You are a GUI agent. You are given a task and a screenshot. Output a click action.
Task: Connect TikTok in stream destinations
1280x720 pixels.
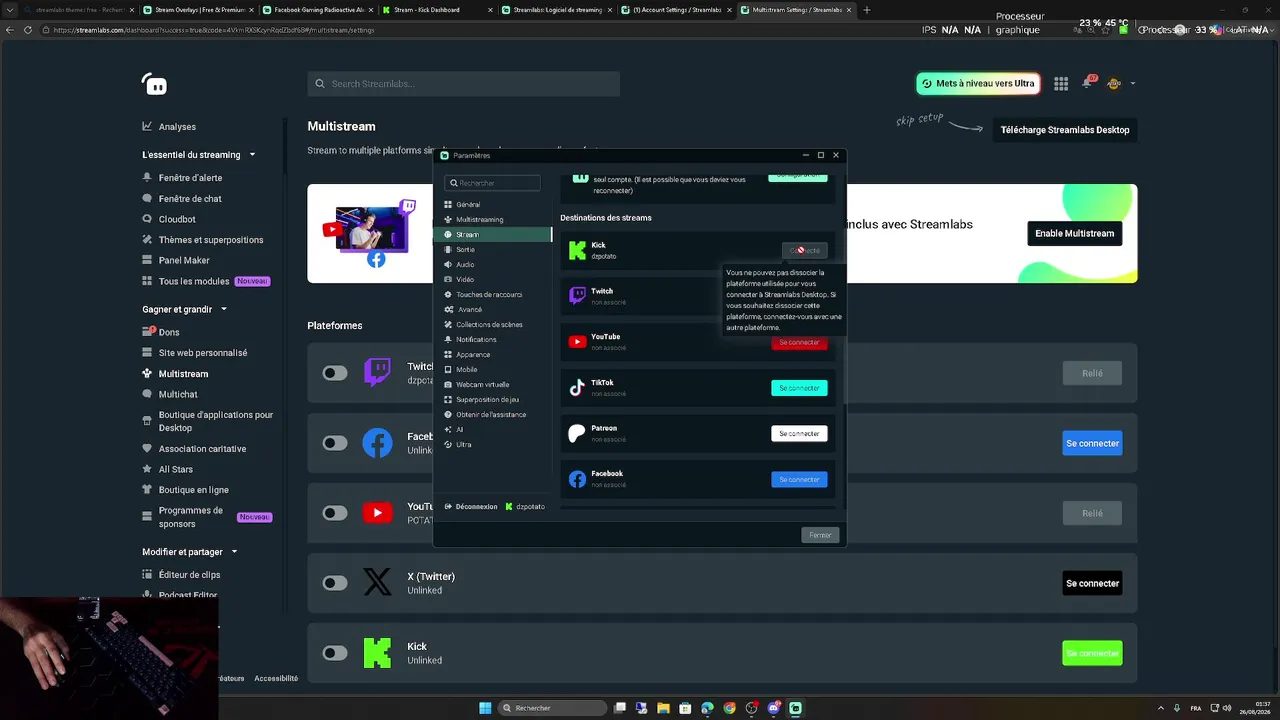click(x=799, y=388)
